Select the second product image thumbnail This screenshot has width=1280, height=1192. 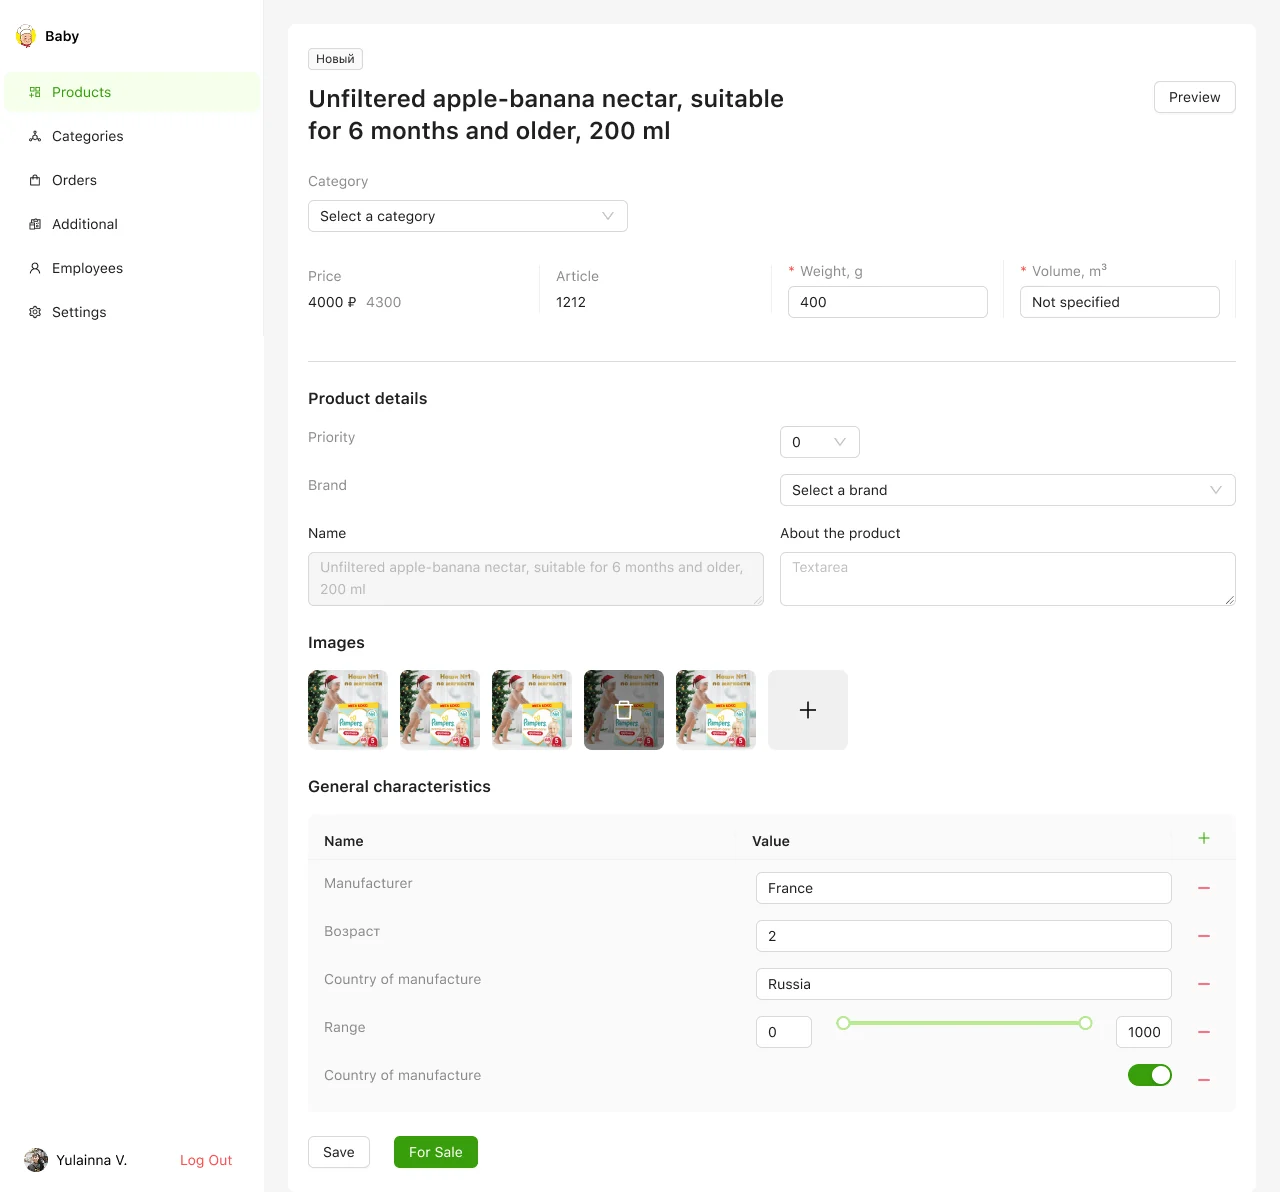point(440,710)
